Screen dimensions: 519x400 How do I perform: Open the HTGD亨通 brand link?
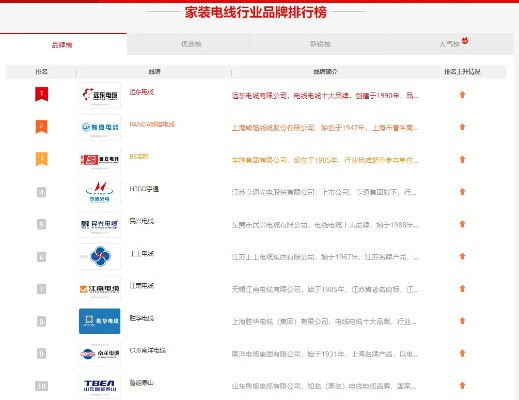144,189
